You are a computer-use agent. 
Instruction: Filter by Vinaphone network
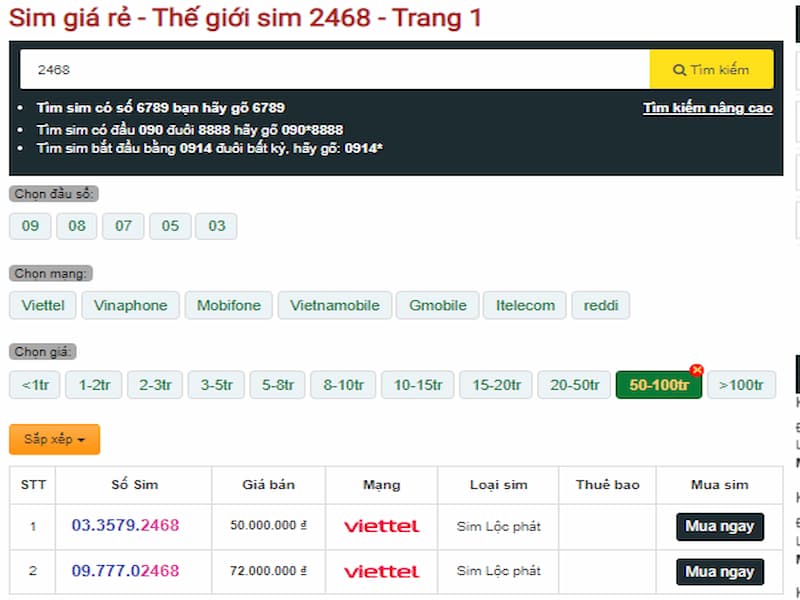point(131,305)
